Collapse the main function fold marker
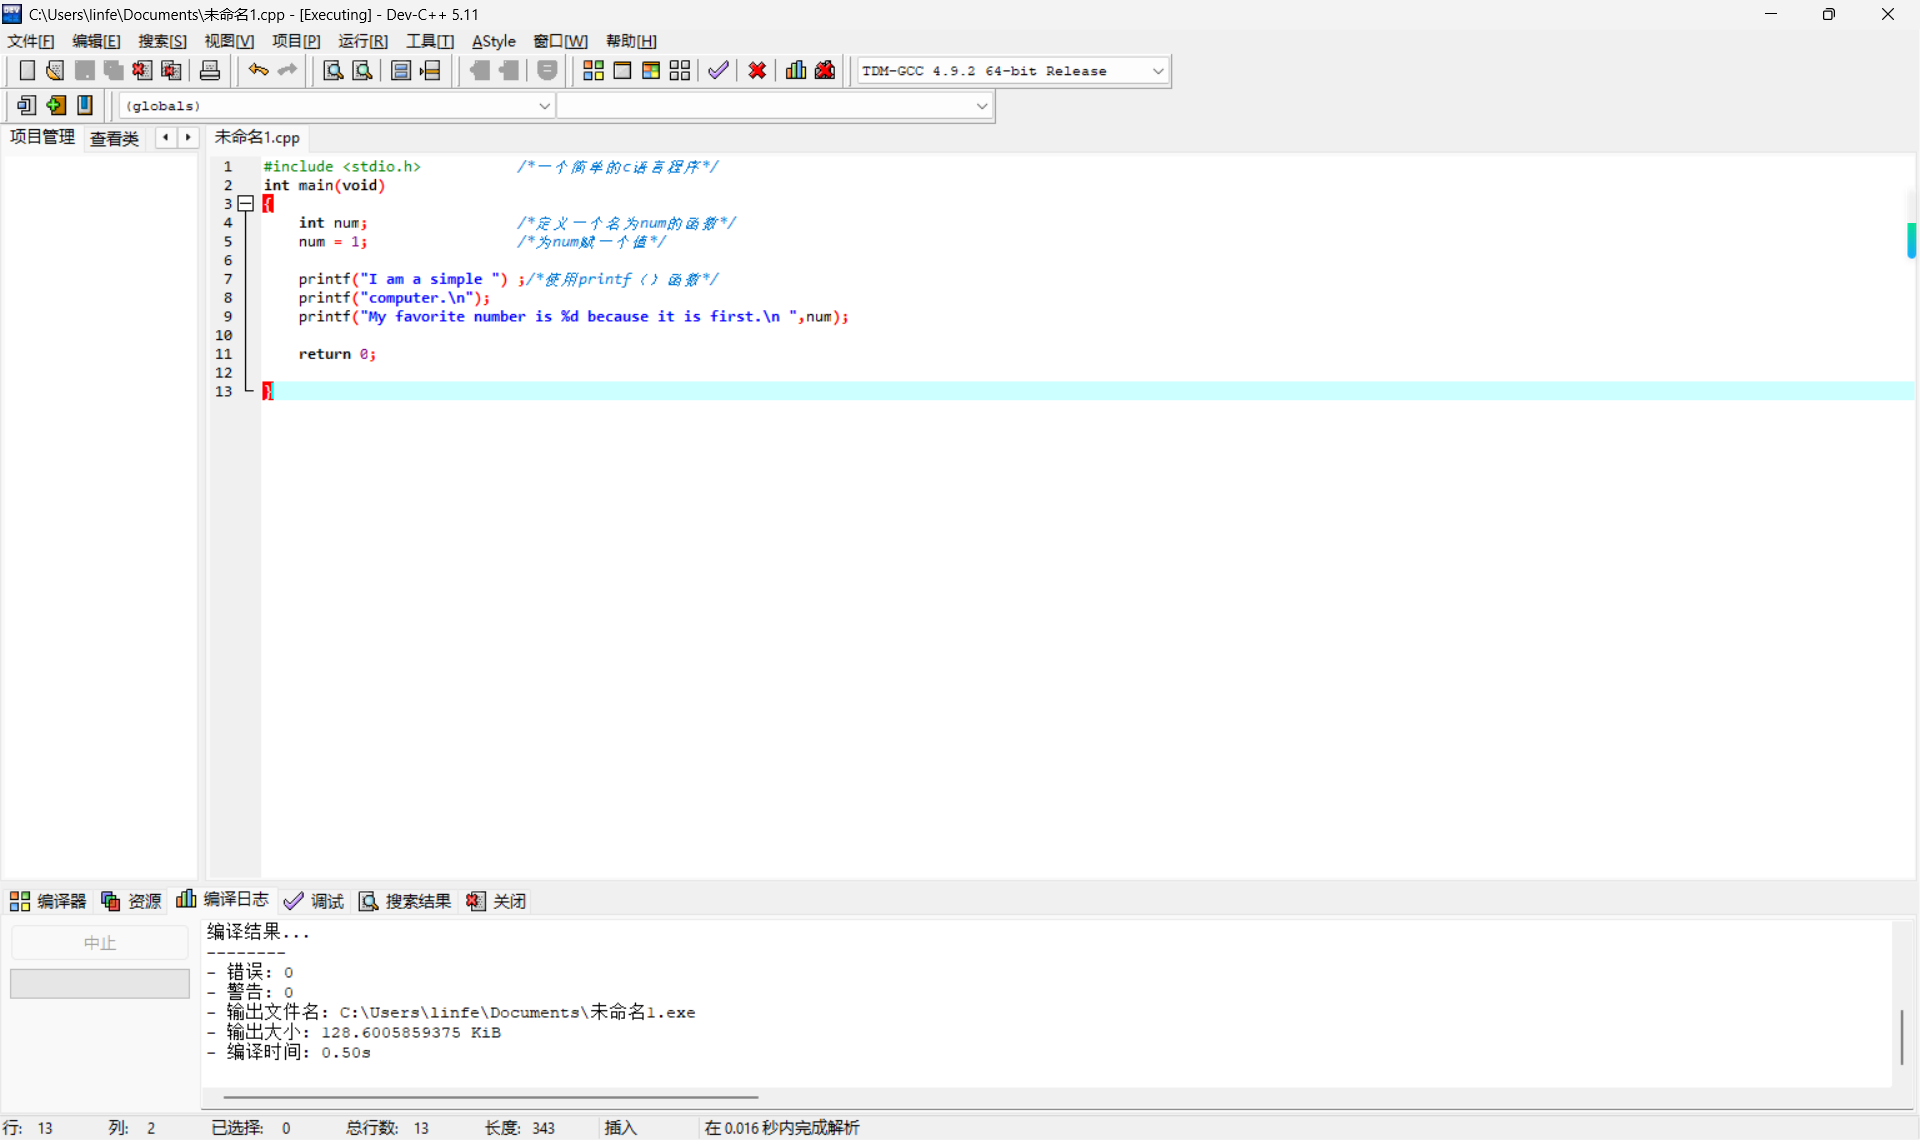Viewport: 1920px width, 1140px height. pyautogui.click(x=246, y=203)
